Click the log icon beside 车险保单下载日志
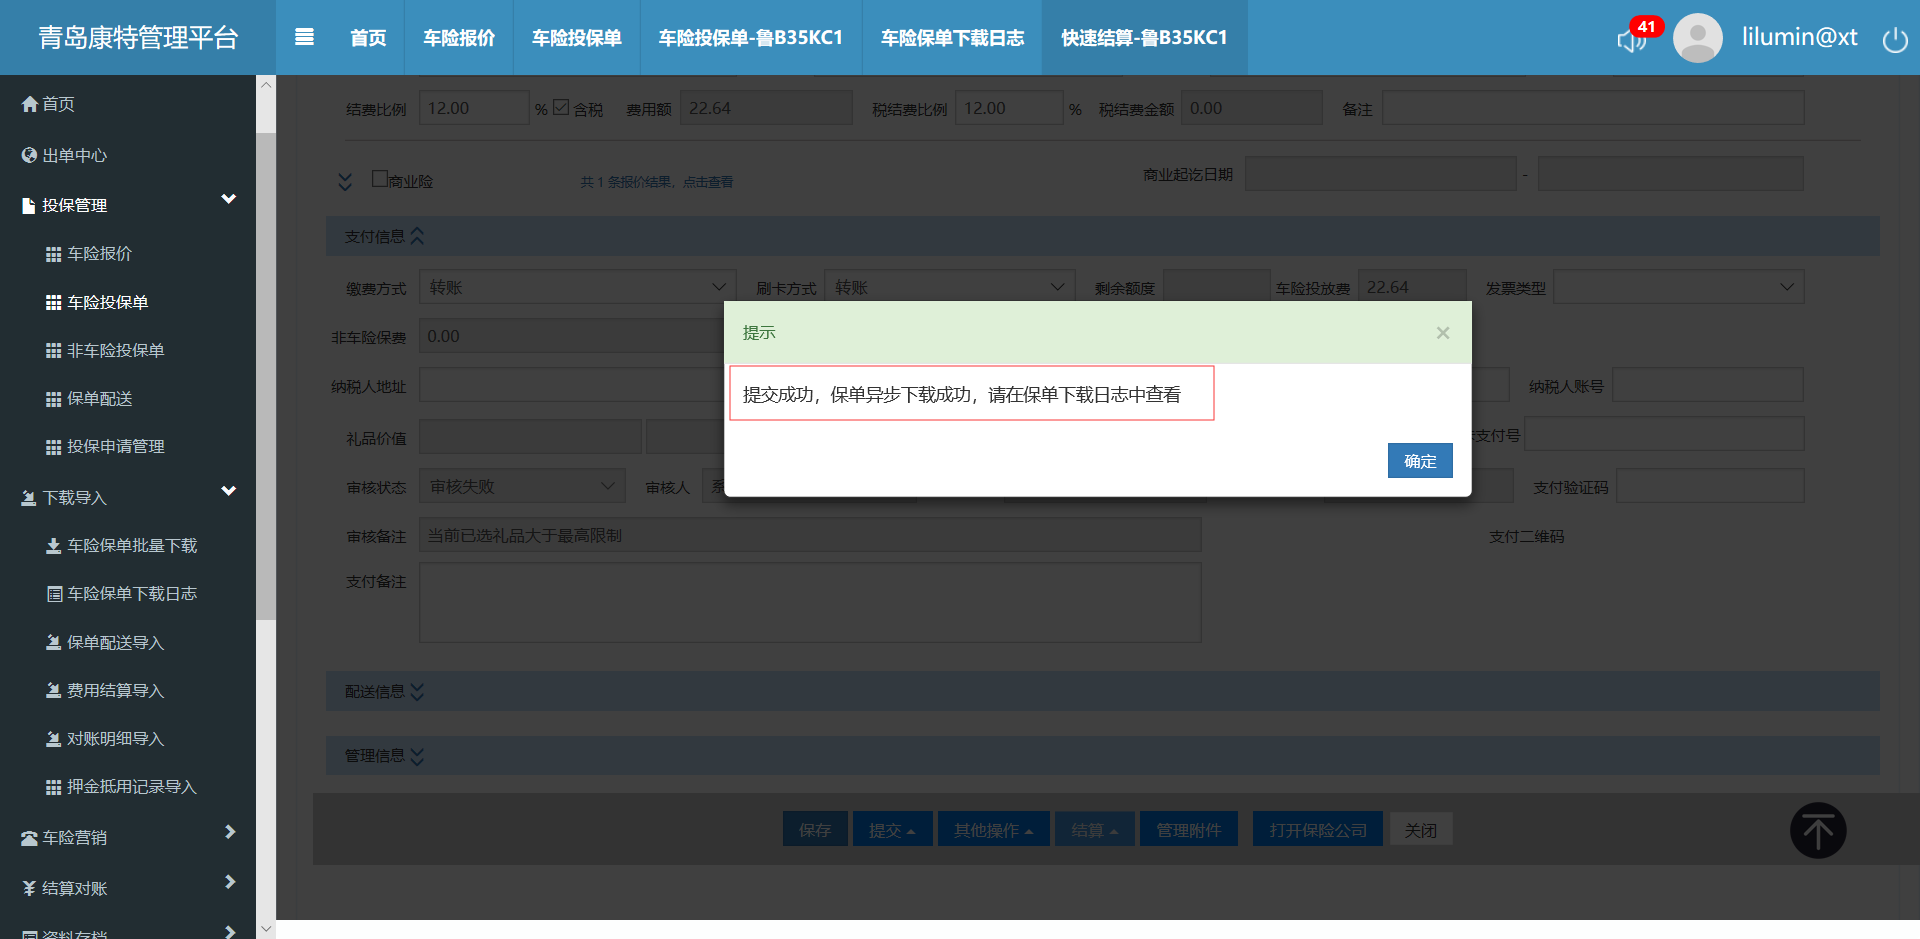The width and height of the screenshot is (1920, 939). tap(55, 594)
